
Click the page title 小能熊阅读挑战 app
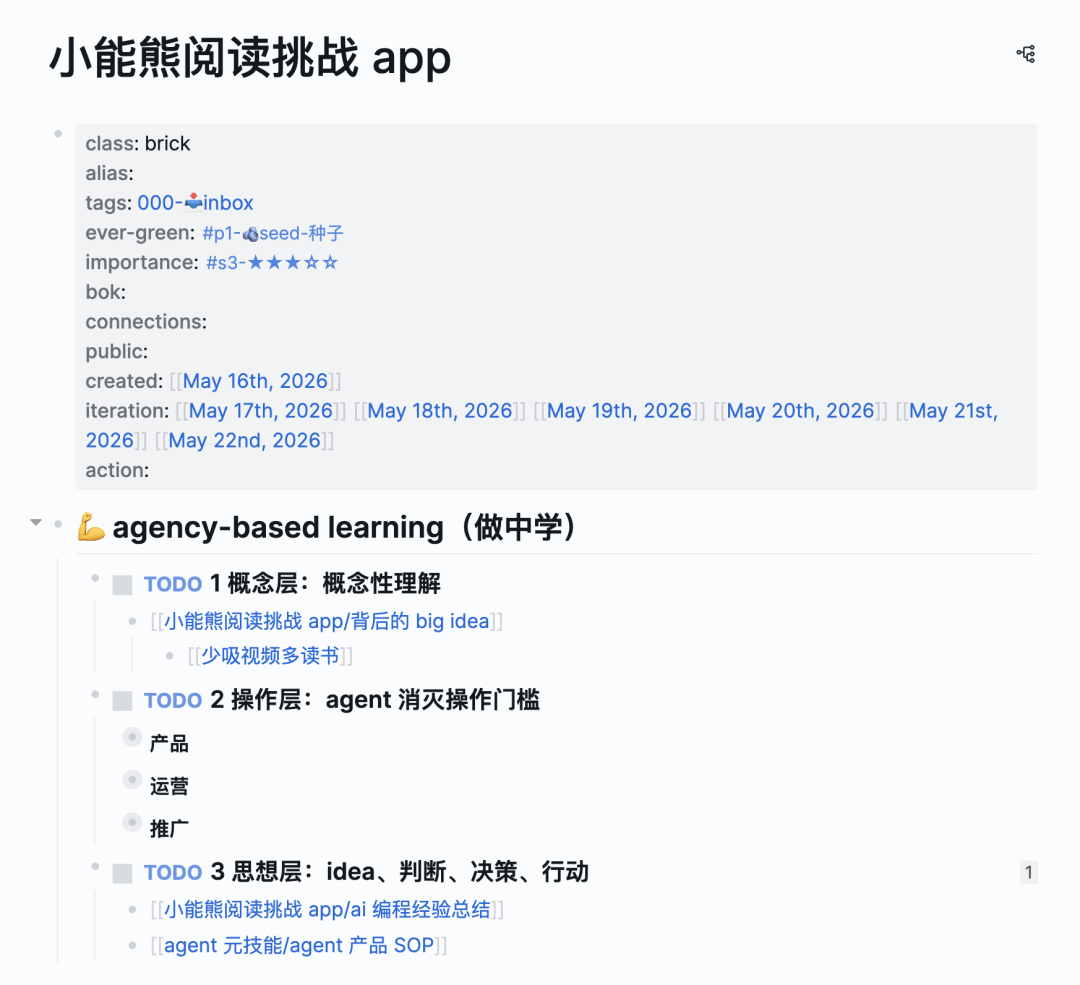click(x=250, y=58)
